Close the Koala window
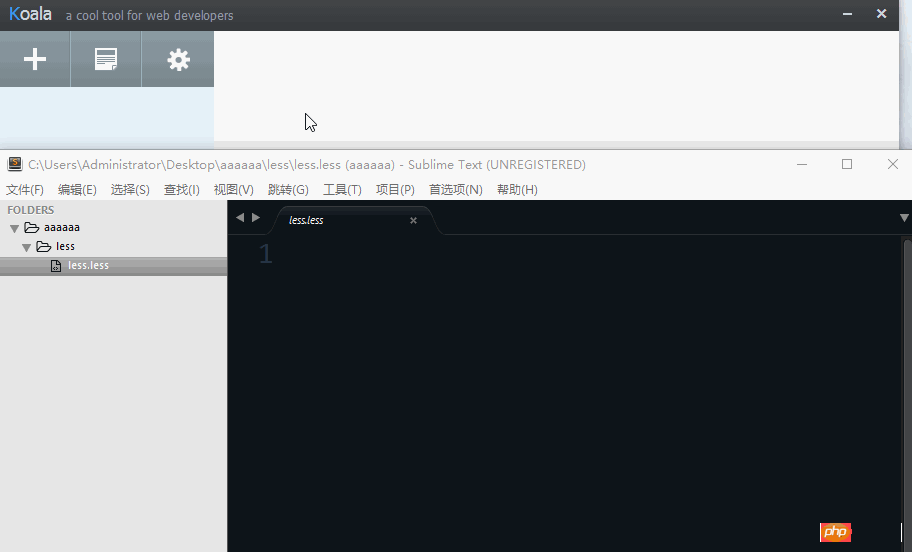Viewport: 912px width, 552px height. 882,13
